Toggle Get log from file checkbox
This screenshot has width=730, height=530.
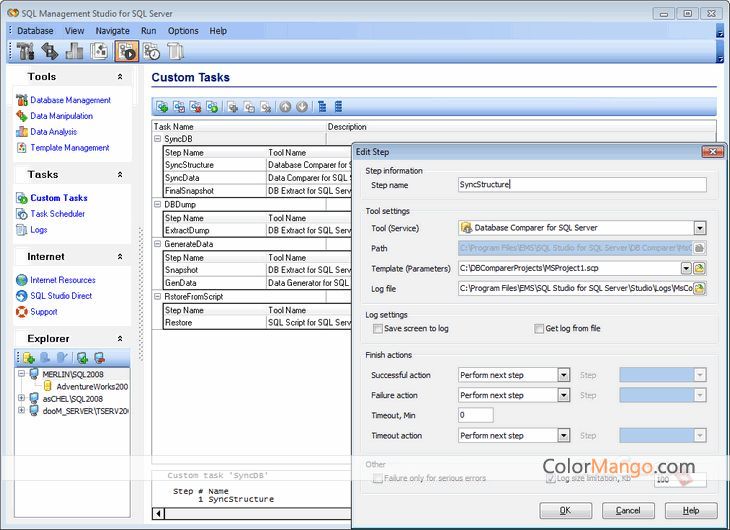pos(539,329)
